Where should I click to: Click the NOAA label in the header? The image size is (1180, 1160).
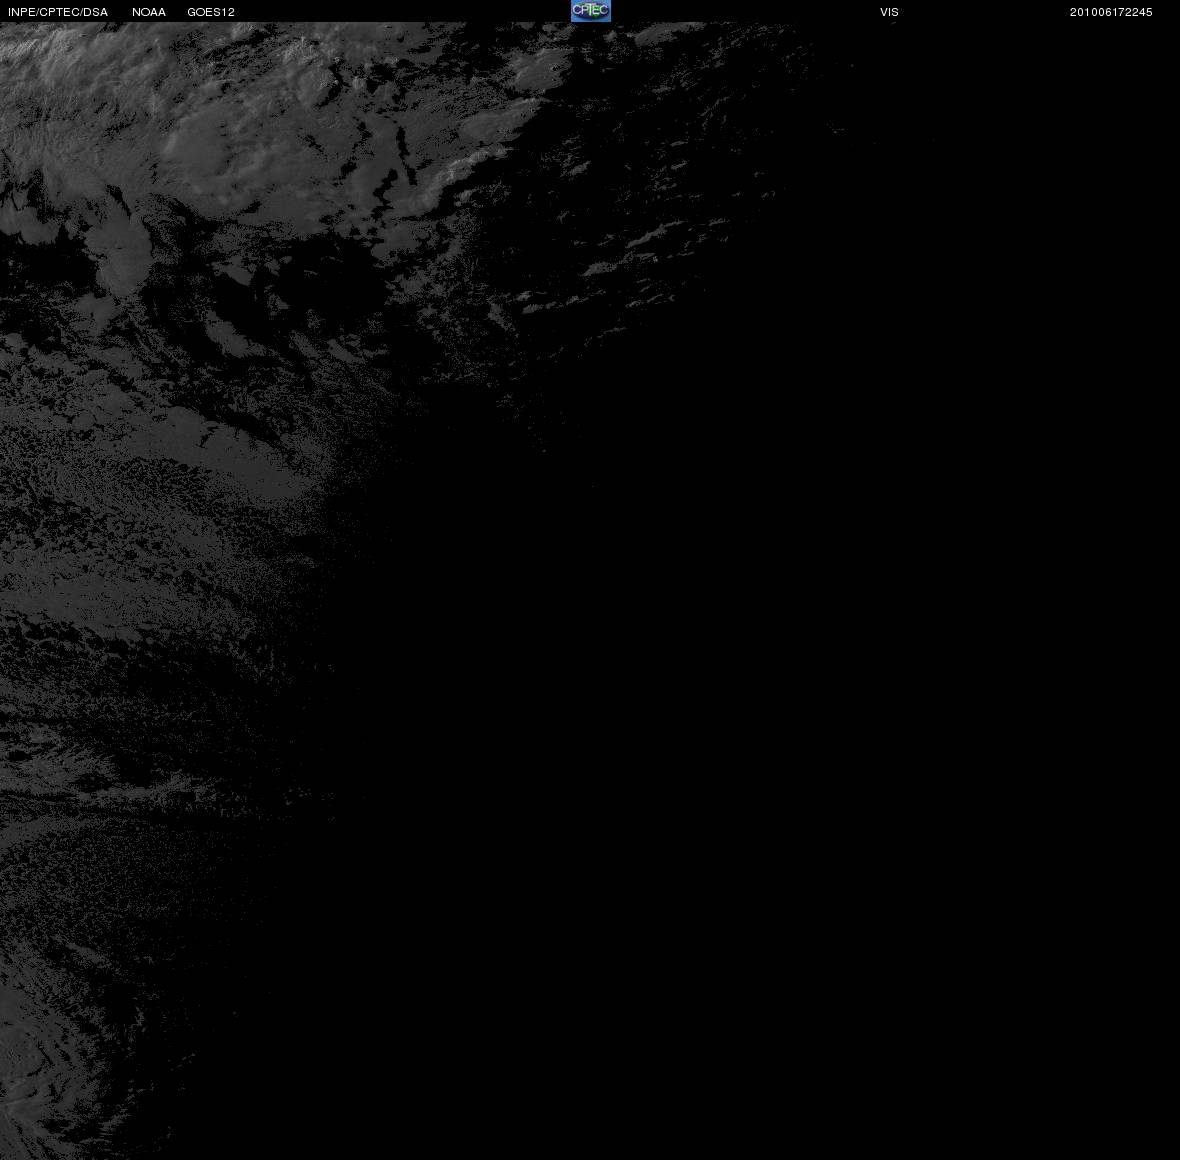point(148,12)
